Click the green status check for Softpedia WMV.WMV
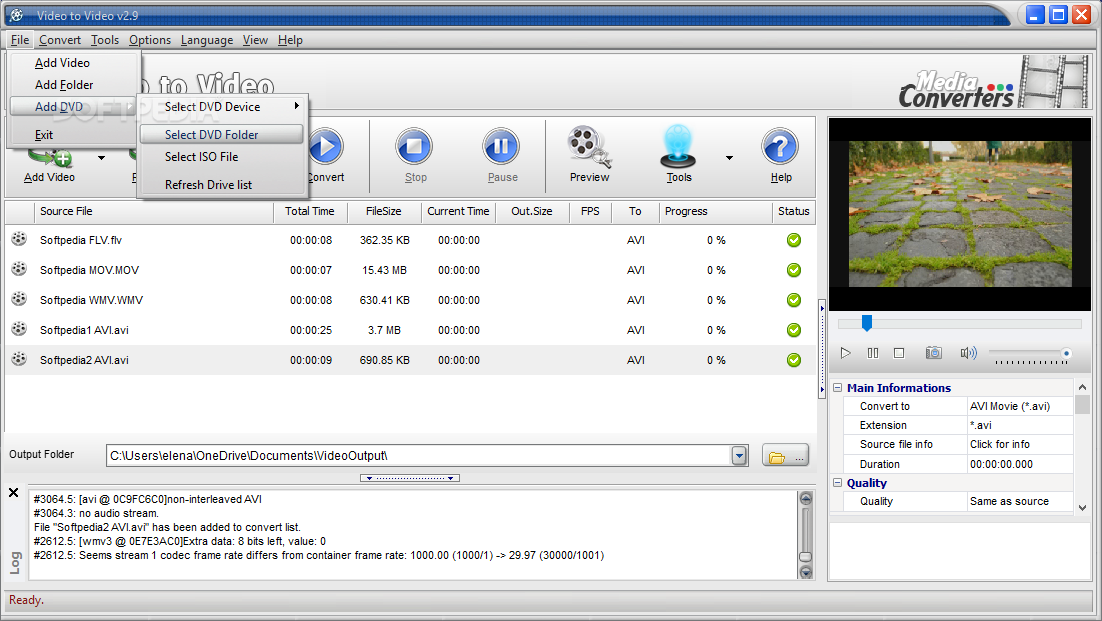 (793, 300)
